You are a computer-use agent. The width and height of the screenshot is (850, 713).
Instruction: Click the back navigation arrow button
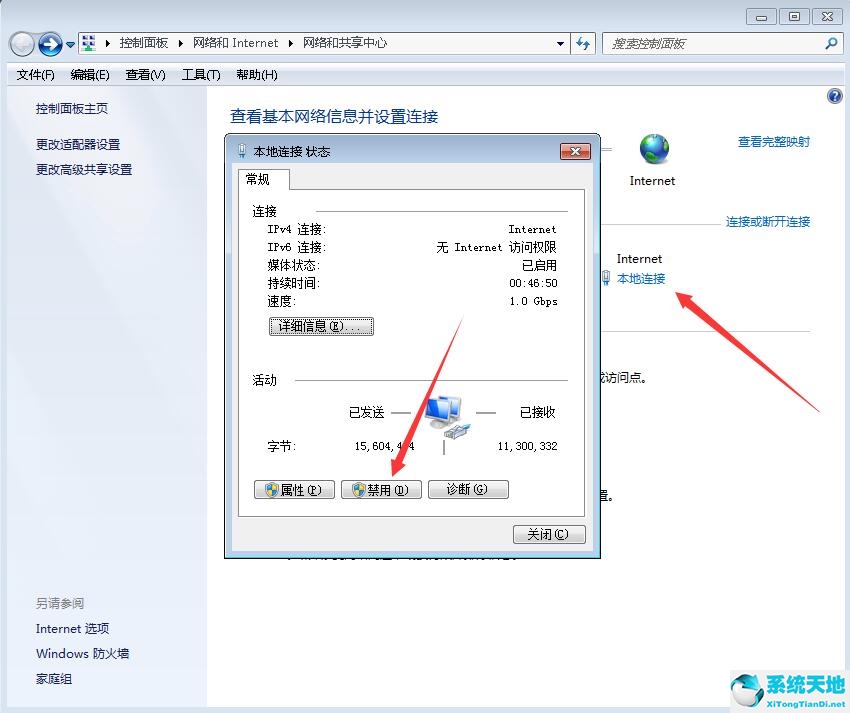click(22, 43)
